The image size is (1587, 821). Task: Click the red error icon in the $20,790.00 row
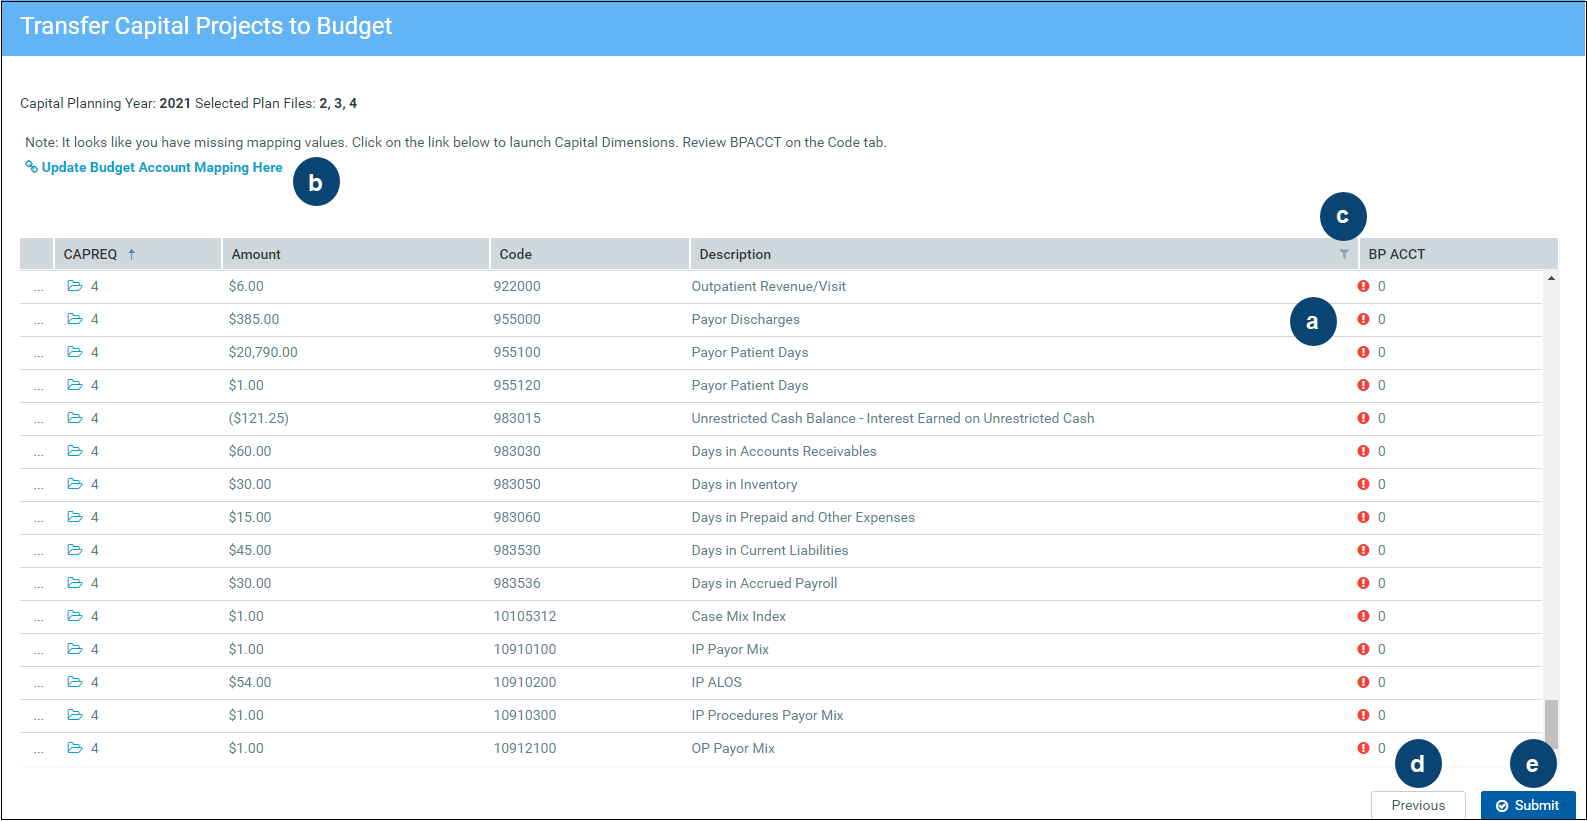(x=1363, y=352)
